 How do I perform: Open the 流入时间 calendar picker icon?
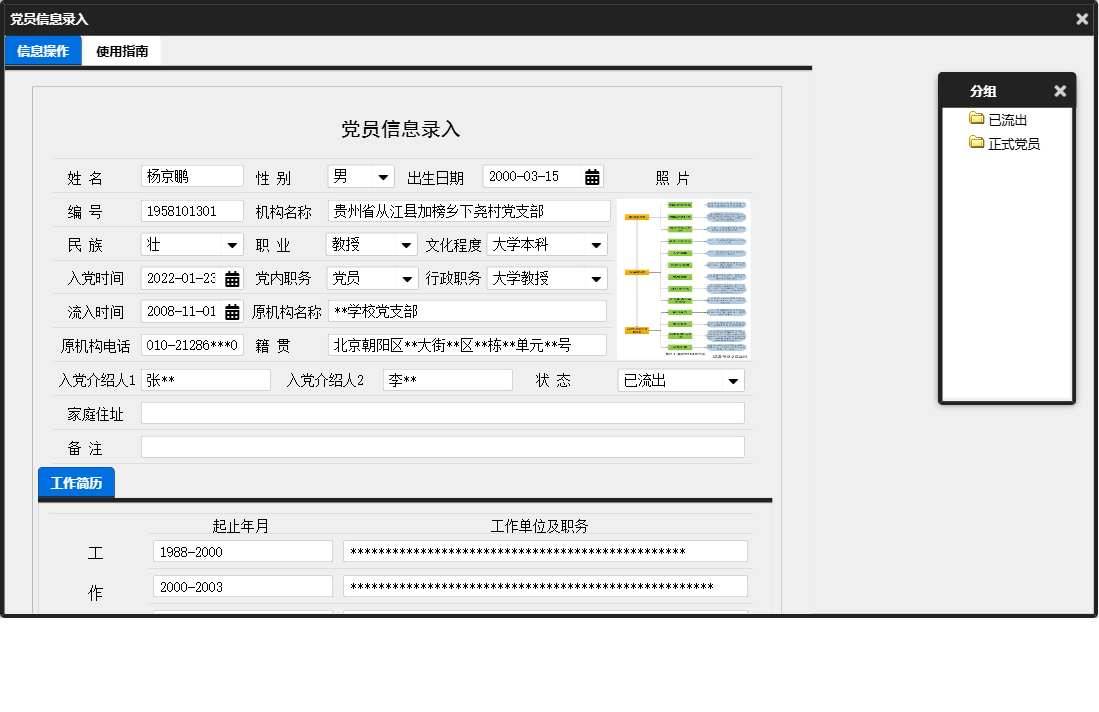click(x=232, y=311)
